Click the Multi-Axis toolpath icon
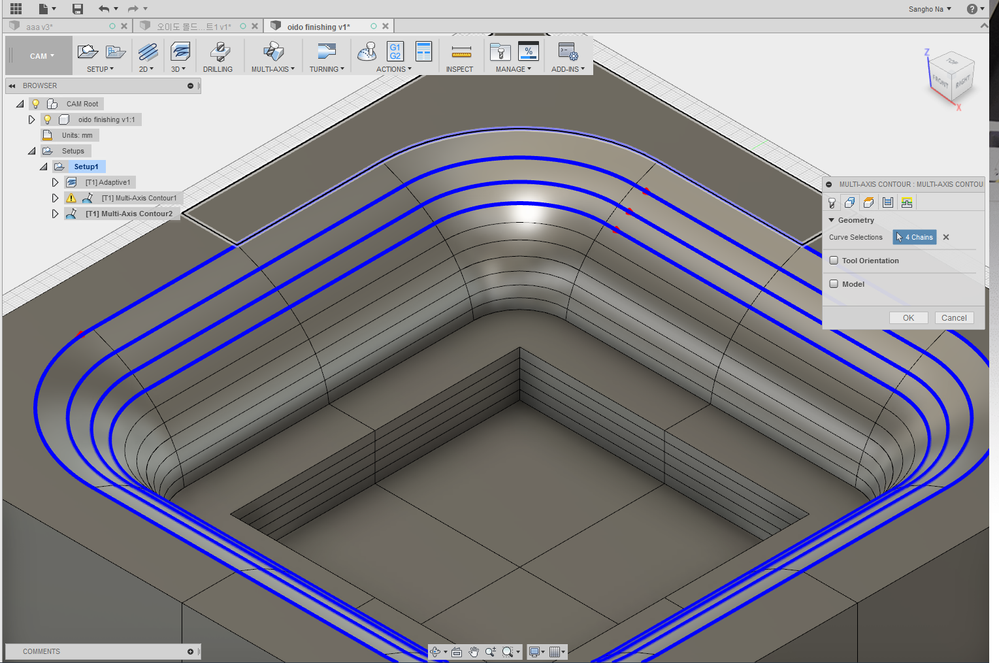 click(273, 52)
